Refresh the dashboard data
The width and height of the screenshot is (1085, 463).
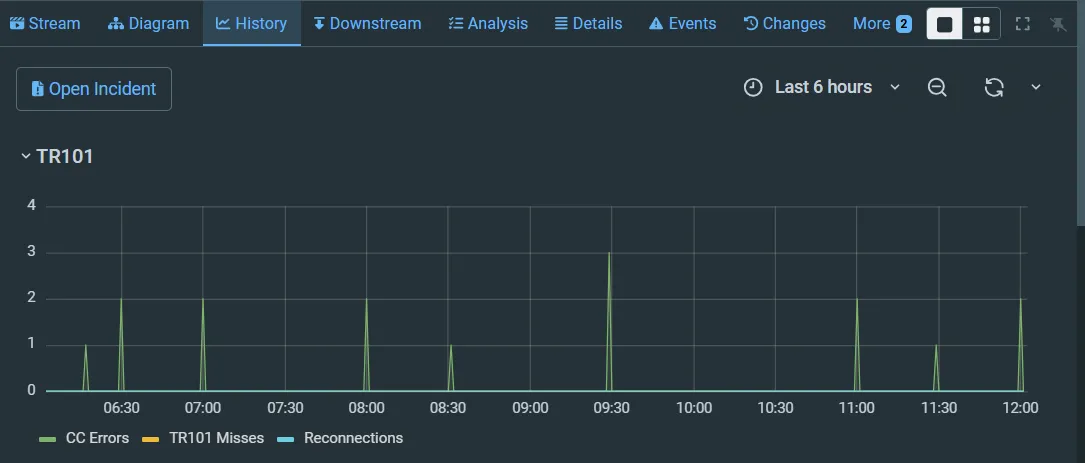[994, 87]
